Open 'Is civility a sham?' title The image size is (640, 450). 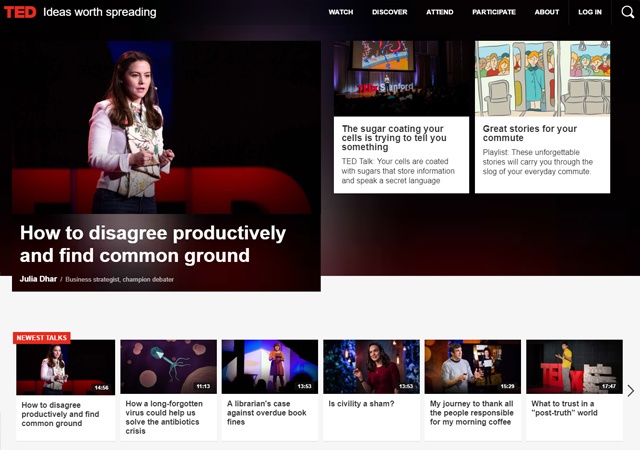click(361, 403)
